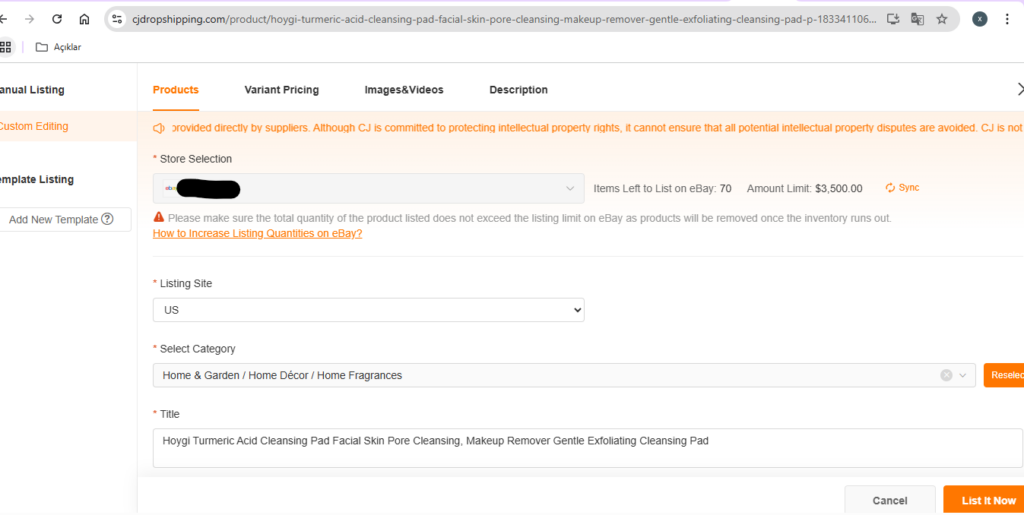
Task: Click the Sync refresh icon
Action: (x=890, y=188)
